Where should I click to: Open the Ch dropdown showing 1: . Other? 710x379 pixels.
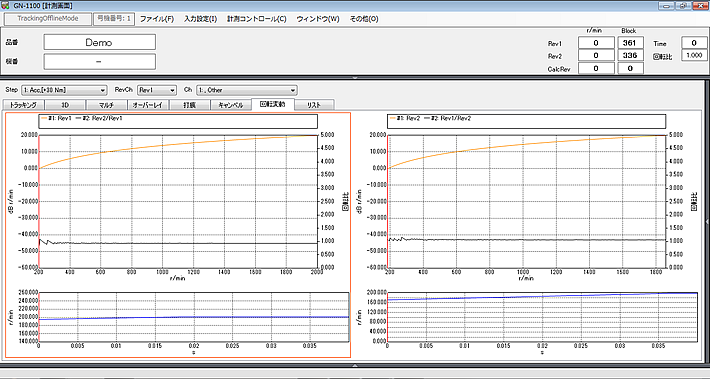point(246,90)
